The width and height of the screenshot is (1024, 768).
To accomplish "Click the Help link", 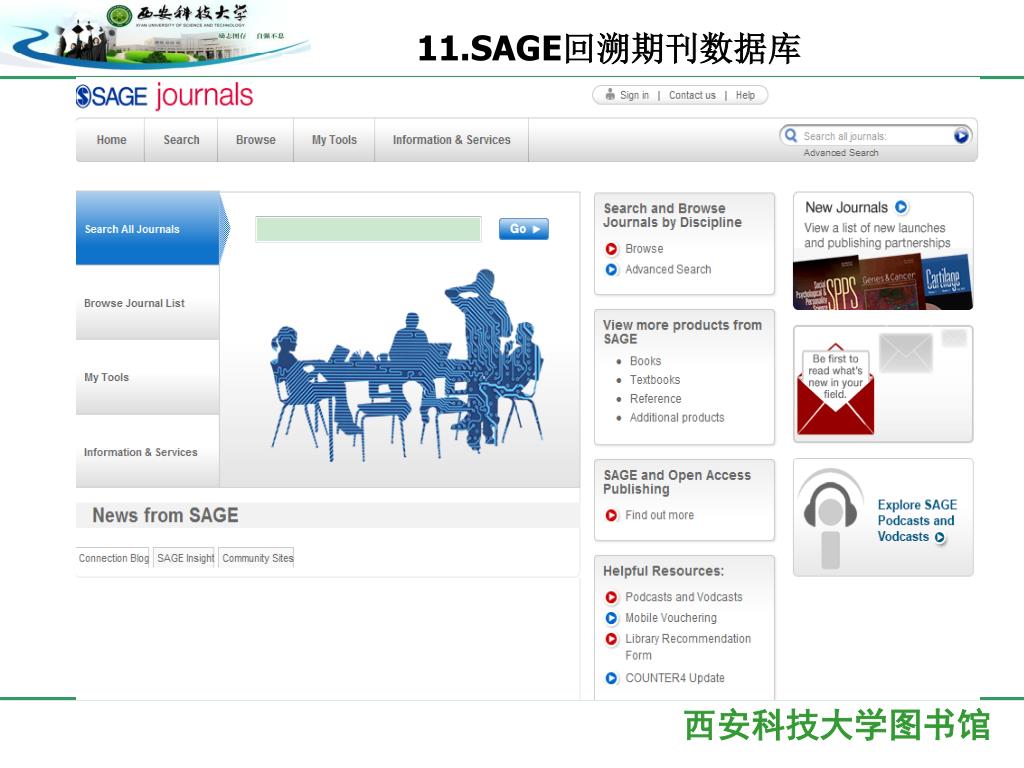I will click(x=745, y=95).
